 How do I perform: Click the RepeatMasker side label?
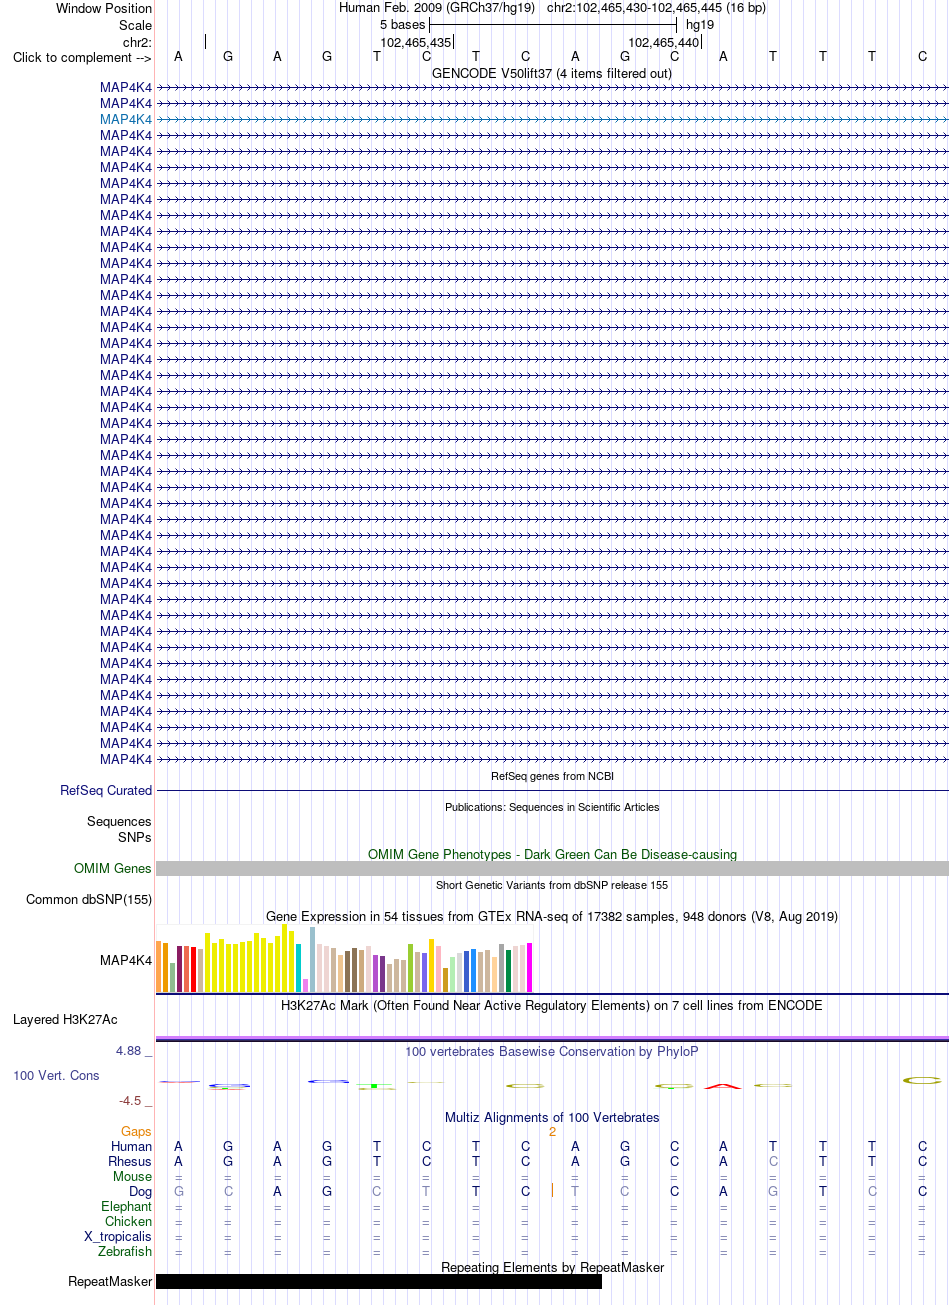click(x=110, y=1281)
